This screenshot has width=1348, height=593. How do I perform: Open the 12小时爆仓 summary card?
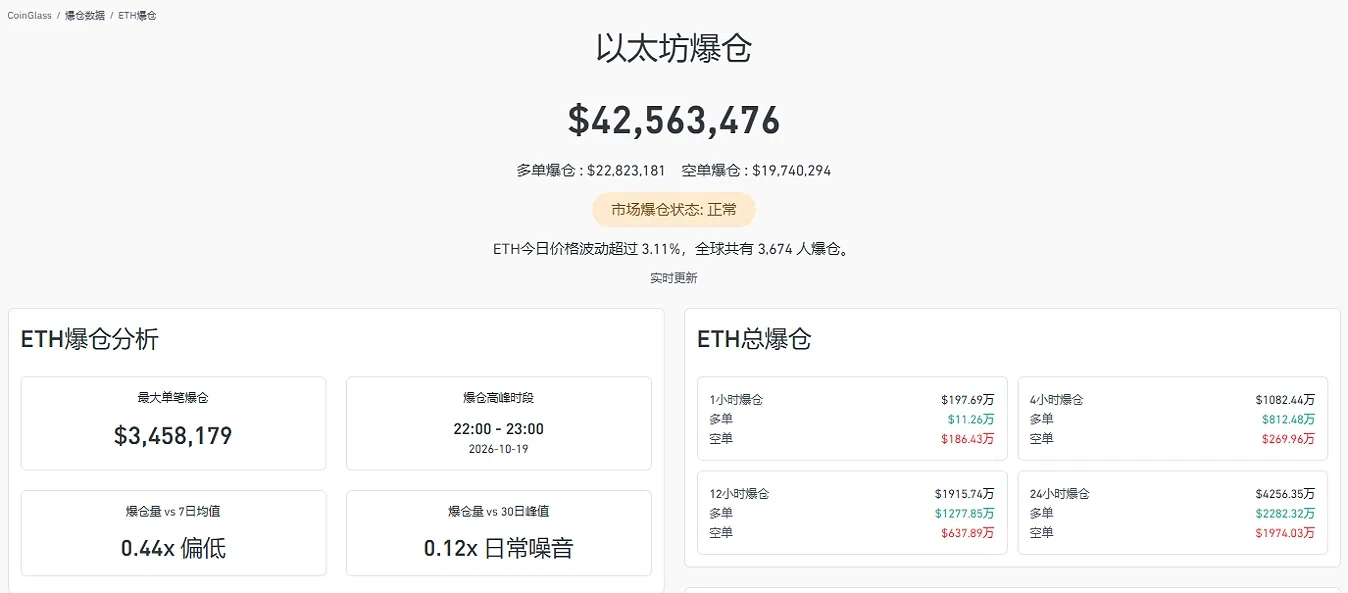[x=852, y=513]
